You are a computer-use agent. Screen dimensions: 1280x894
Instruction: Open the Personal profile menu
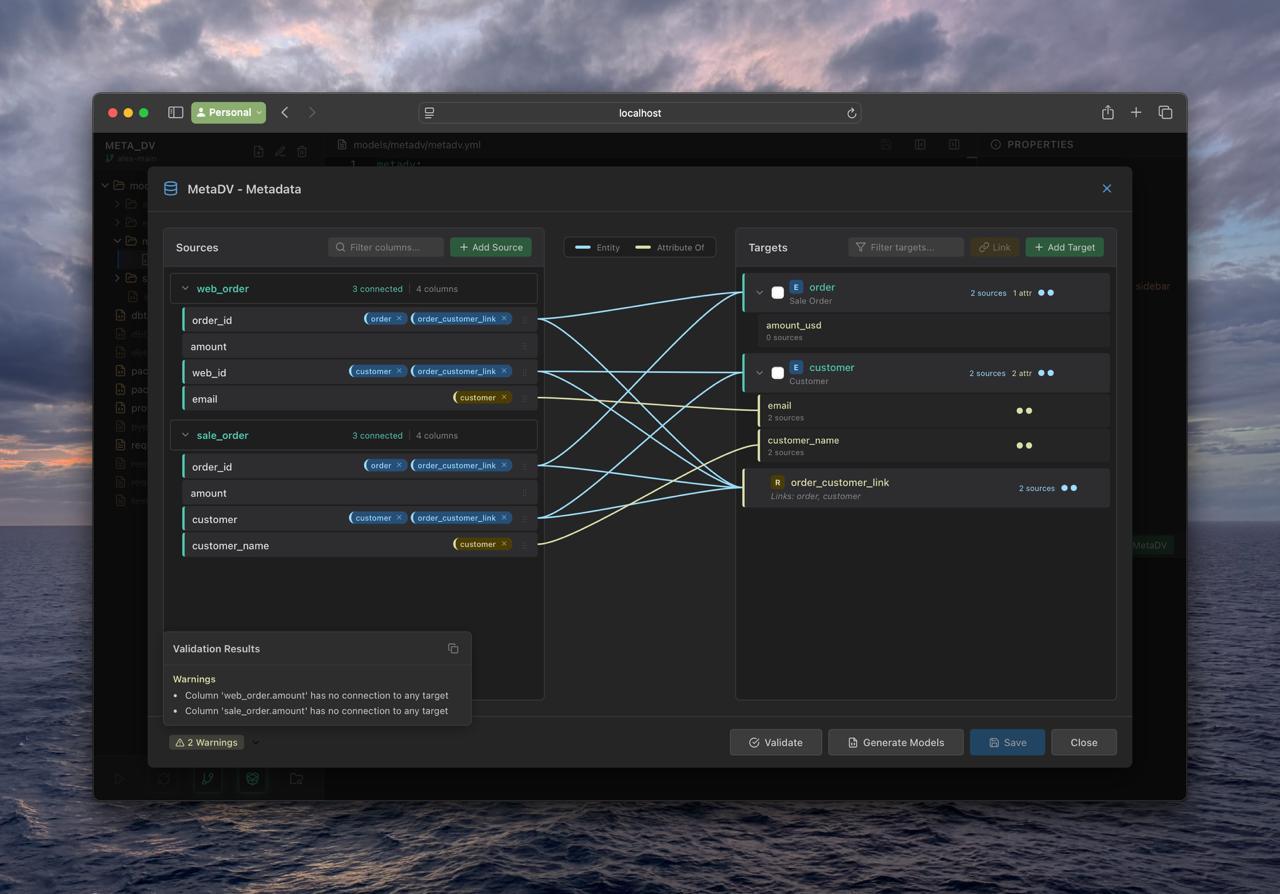tap(228, 113)
